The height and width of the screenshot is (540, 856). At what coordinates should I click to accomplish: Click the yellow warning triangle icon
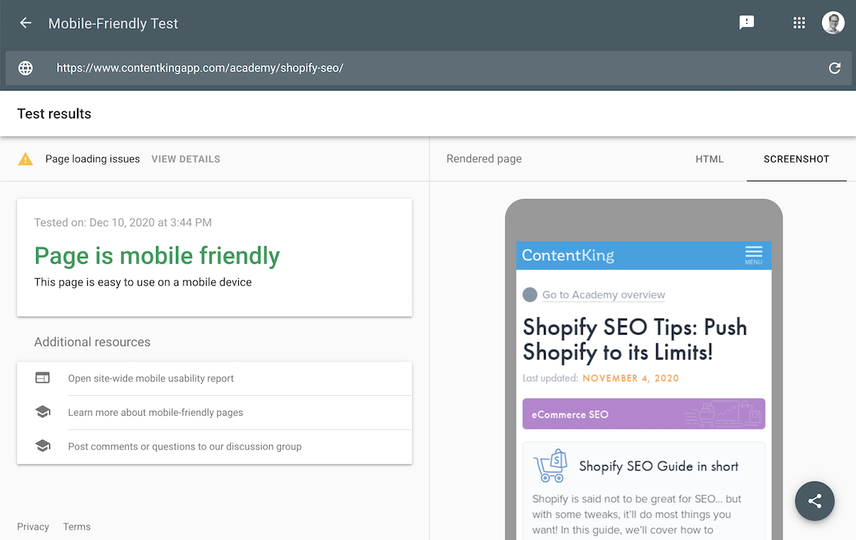[x=25, y=159]
